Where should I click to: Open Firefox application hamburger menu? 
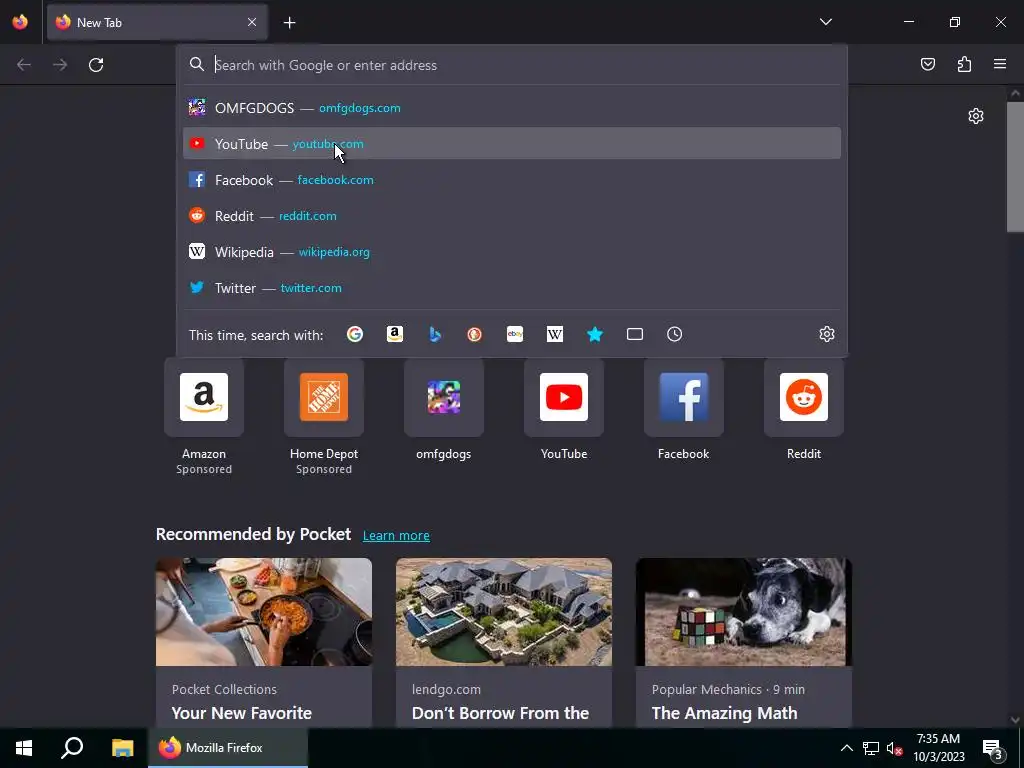tap(1000, 64)
